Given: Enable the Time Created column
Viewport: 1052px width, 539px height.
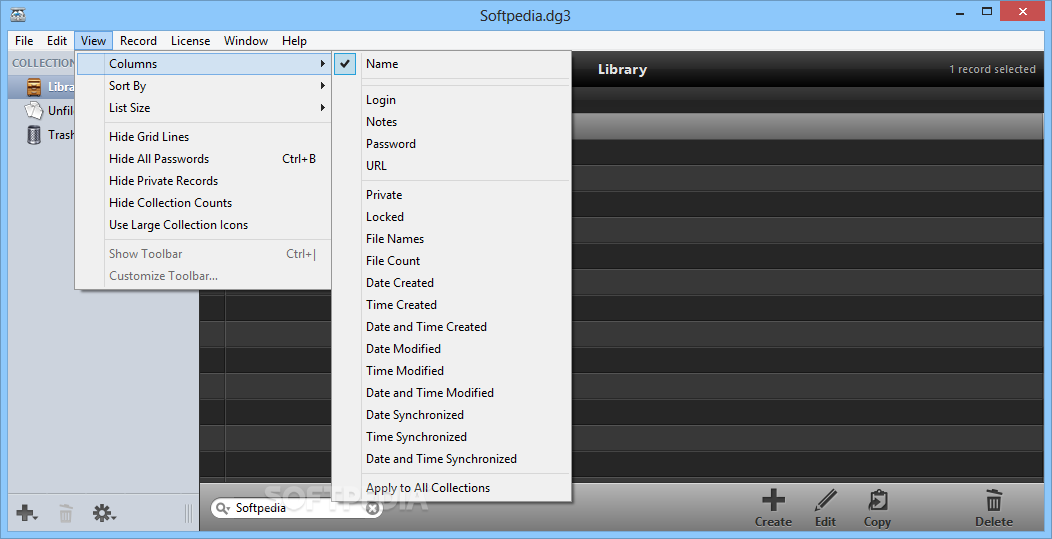Looking at the screenshot, I should pyautogui.click(x=452, y=305).
